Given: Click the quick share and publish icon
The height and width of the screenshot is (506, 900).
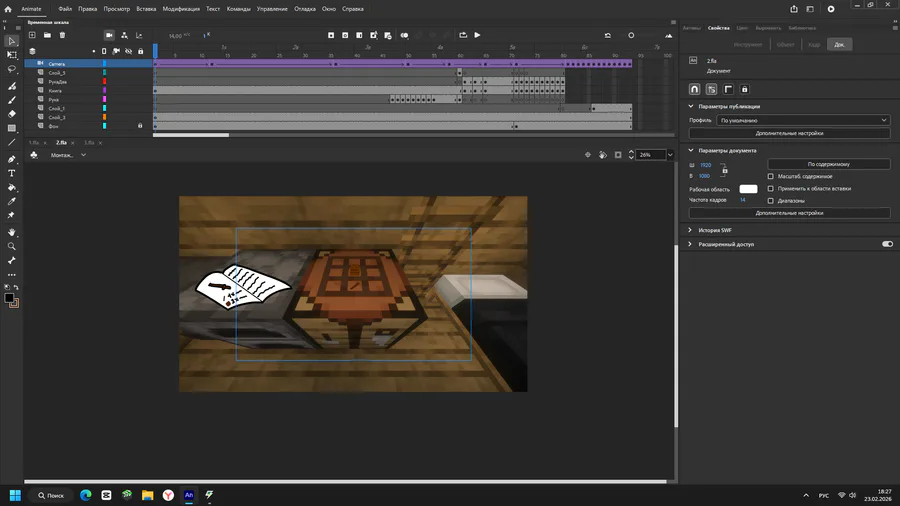Looking at the screenshot, I should click(794, 9).
